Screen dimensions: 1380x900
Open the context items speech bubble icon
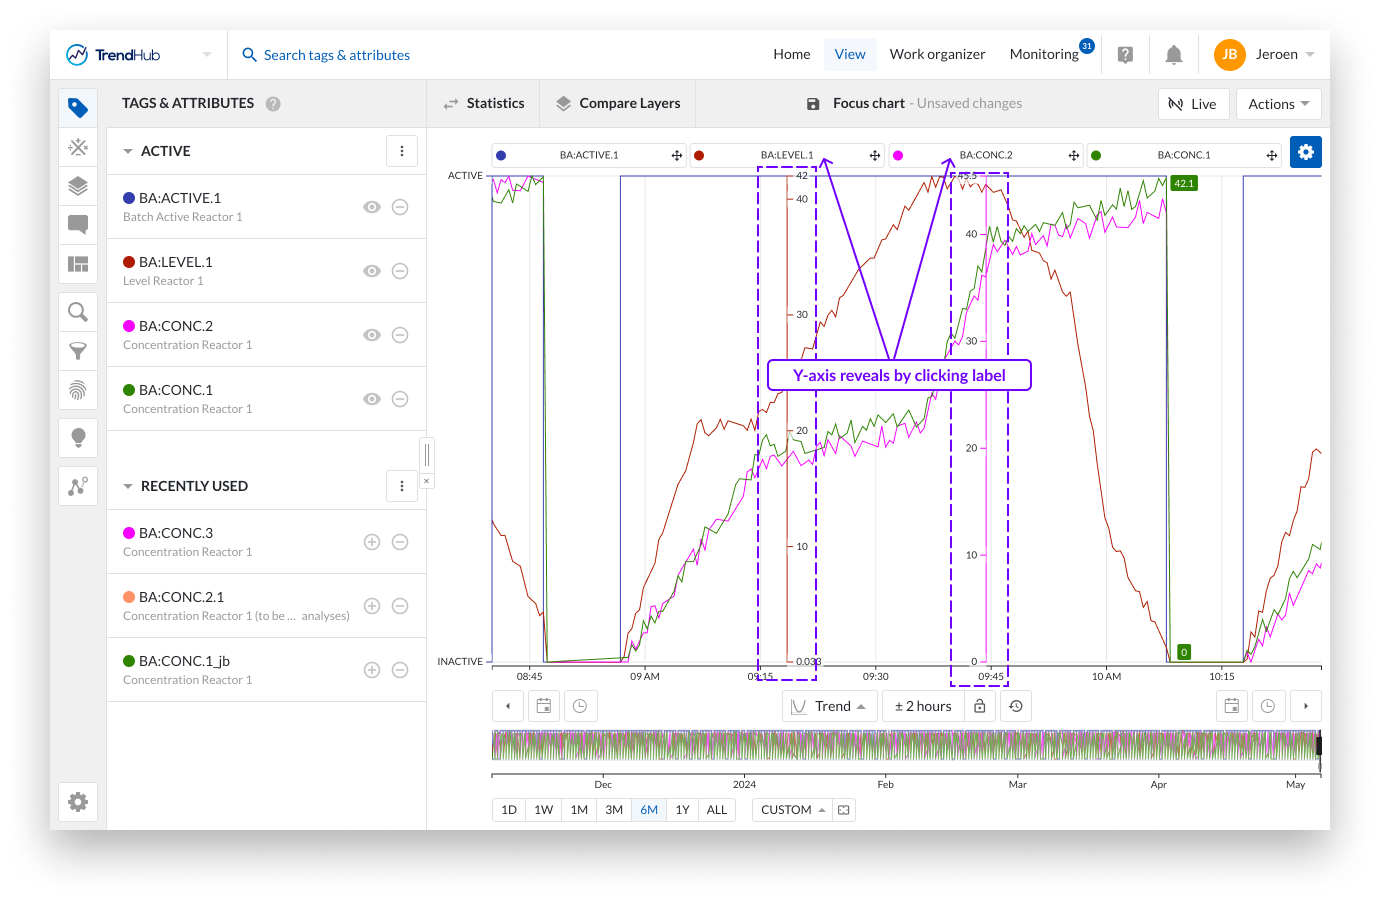pos(78,224)
